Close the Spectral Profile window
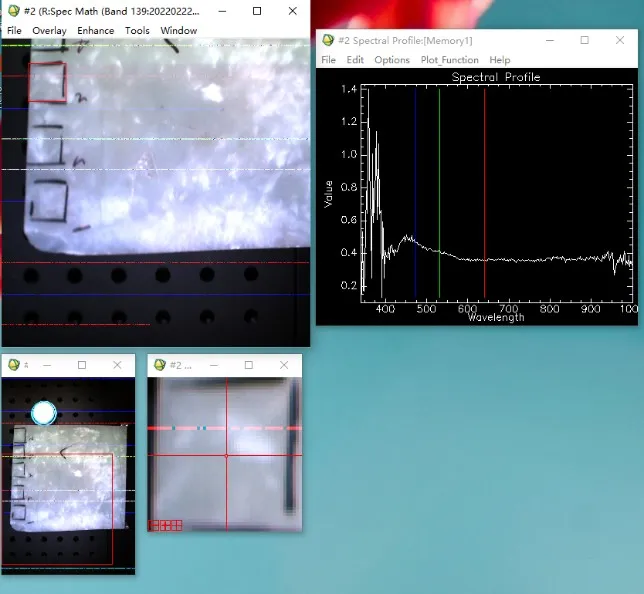The width and height of the screenshot is (644, 594). pos(619,40)
